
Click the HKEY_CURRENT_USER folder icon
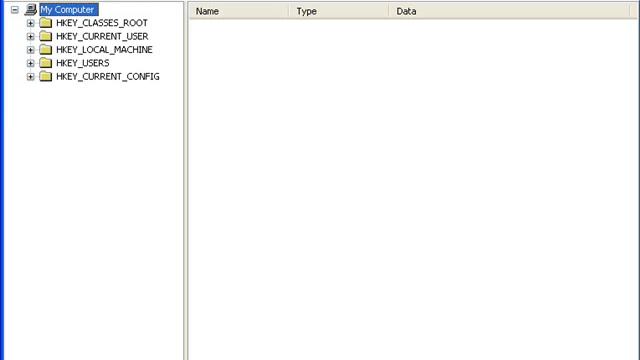click(x=46, y=36)
